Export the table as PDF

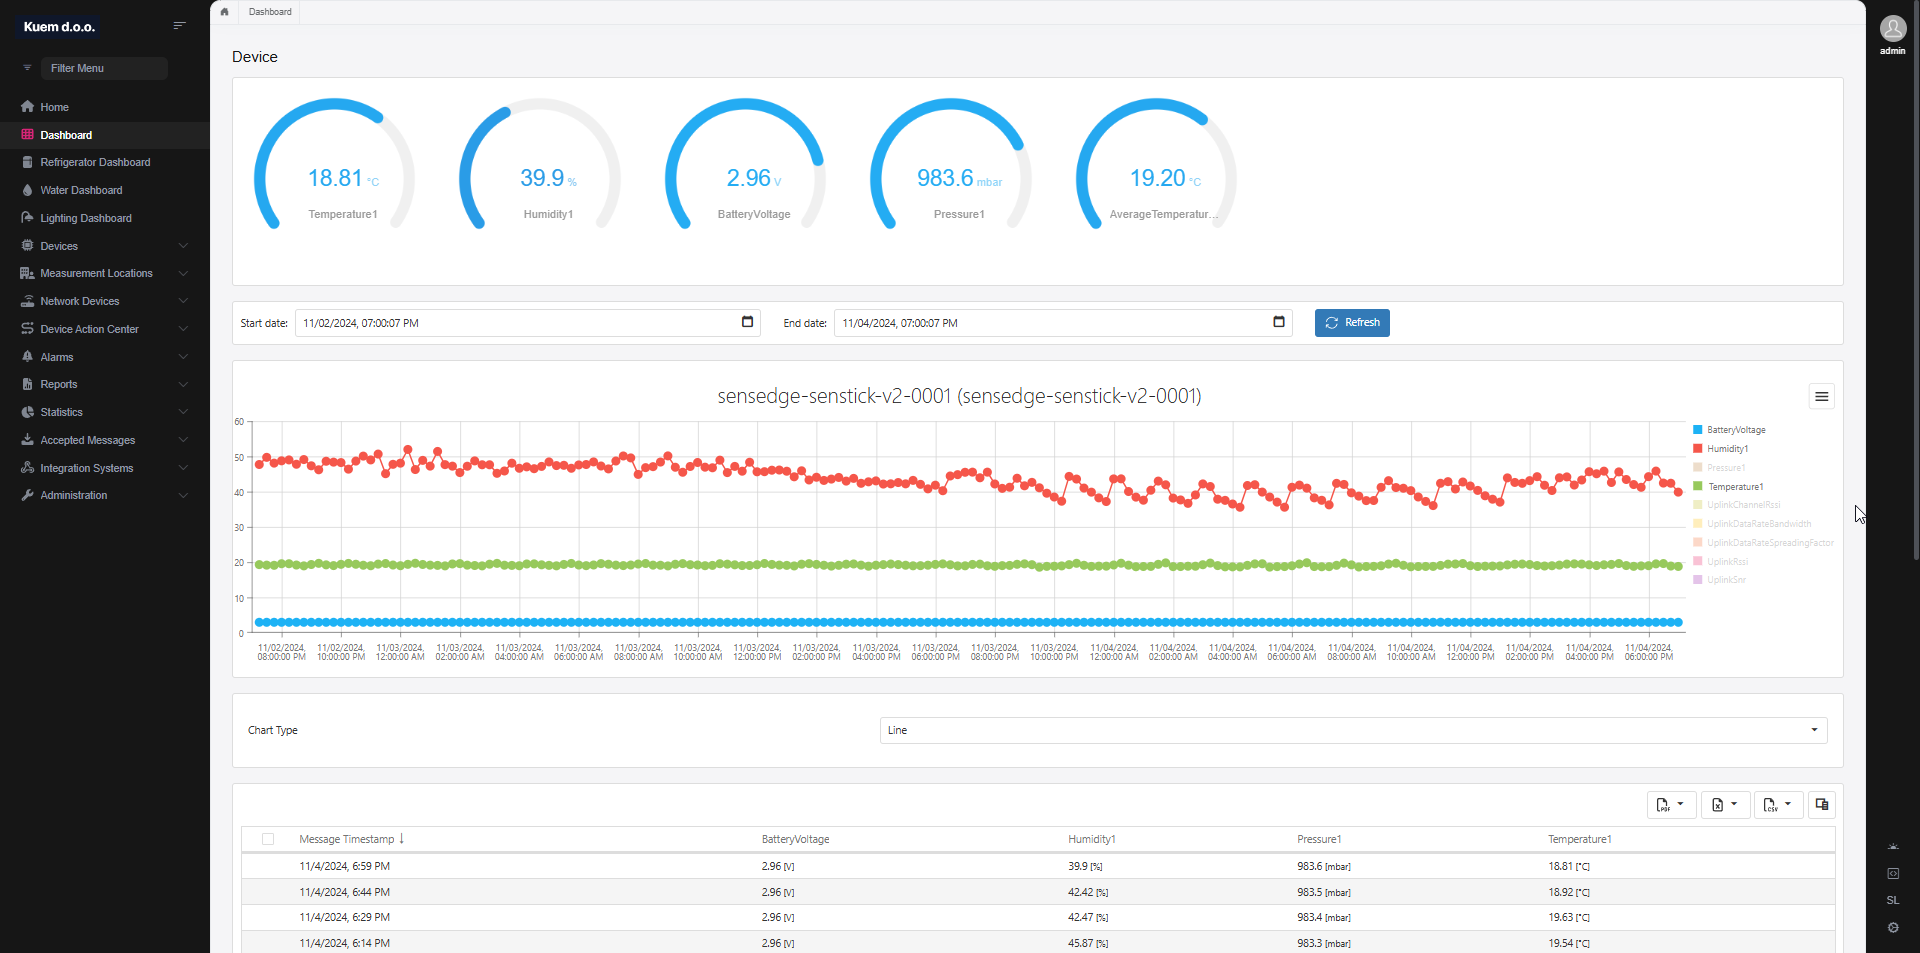(x=1669, y=804)
